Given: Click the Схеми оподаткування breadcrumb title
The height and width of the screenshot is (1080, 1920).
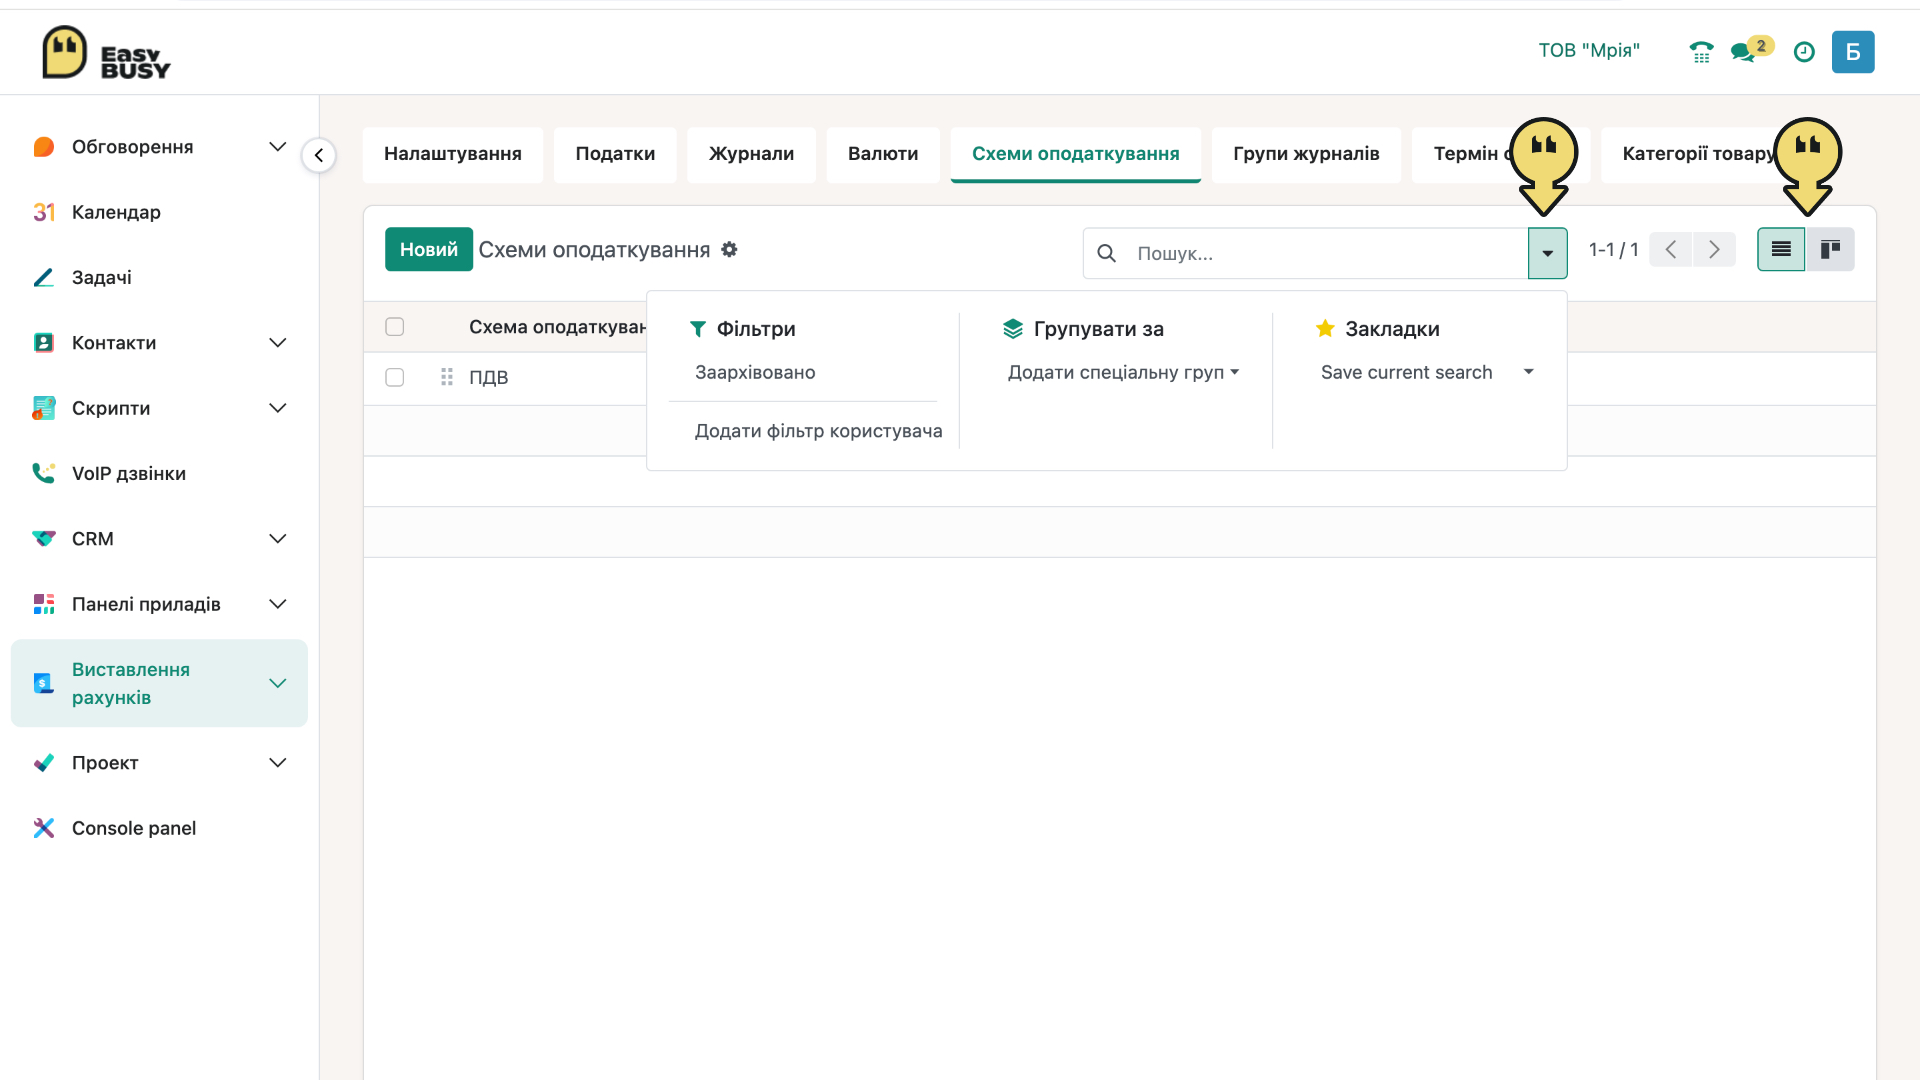Looking at the screenshot, I should pyautogui.click(x=594, y=249).
